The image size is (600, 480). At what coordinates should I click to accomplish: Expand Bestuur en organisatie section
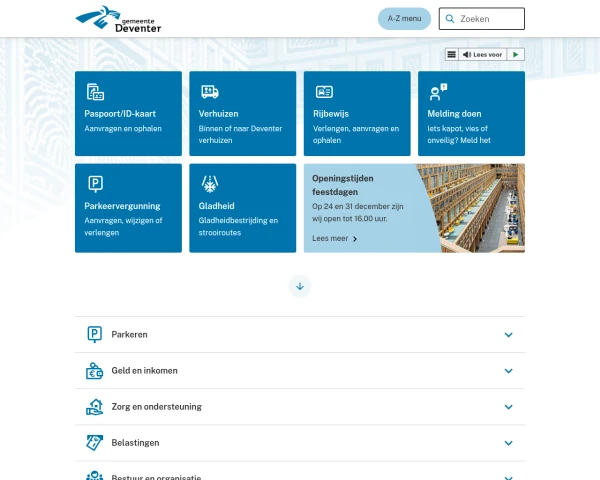point(300,471)
